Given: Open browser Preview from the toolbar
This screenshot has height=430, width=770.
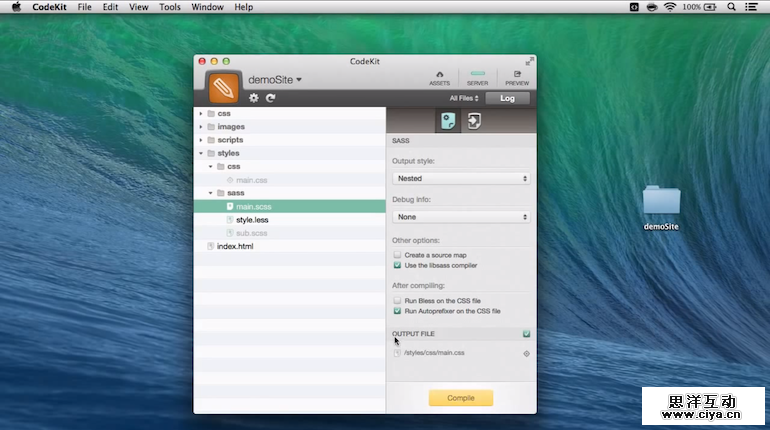Looking at the screenshot, I should tap(517, 77).
